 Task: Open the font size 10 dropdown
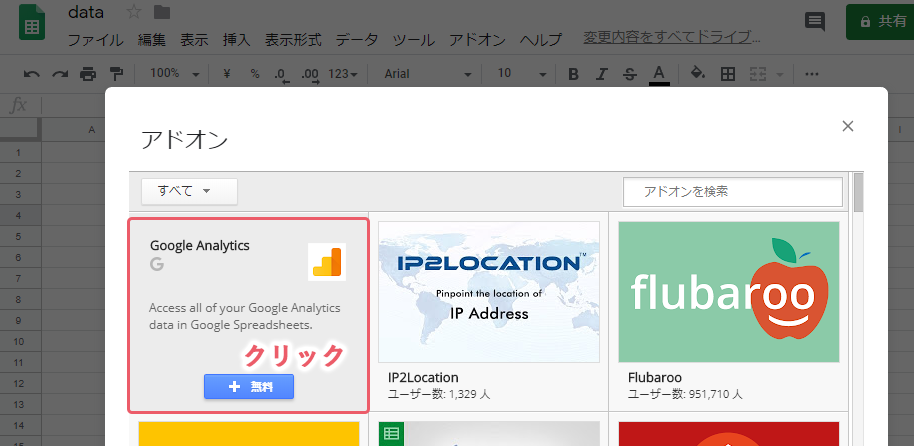pyautogui.click(x=522, y=74)
